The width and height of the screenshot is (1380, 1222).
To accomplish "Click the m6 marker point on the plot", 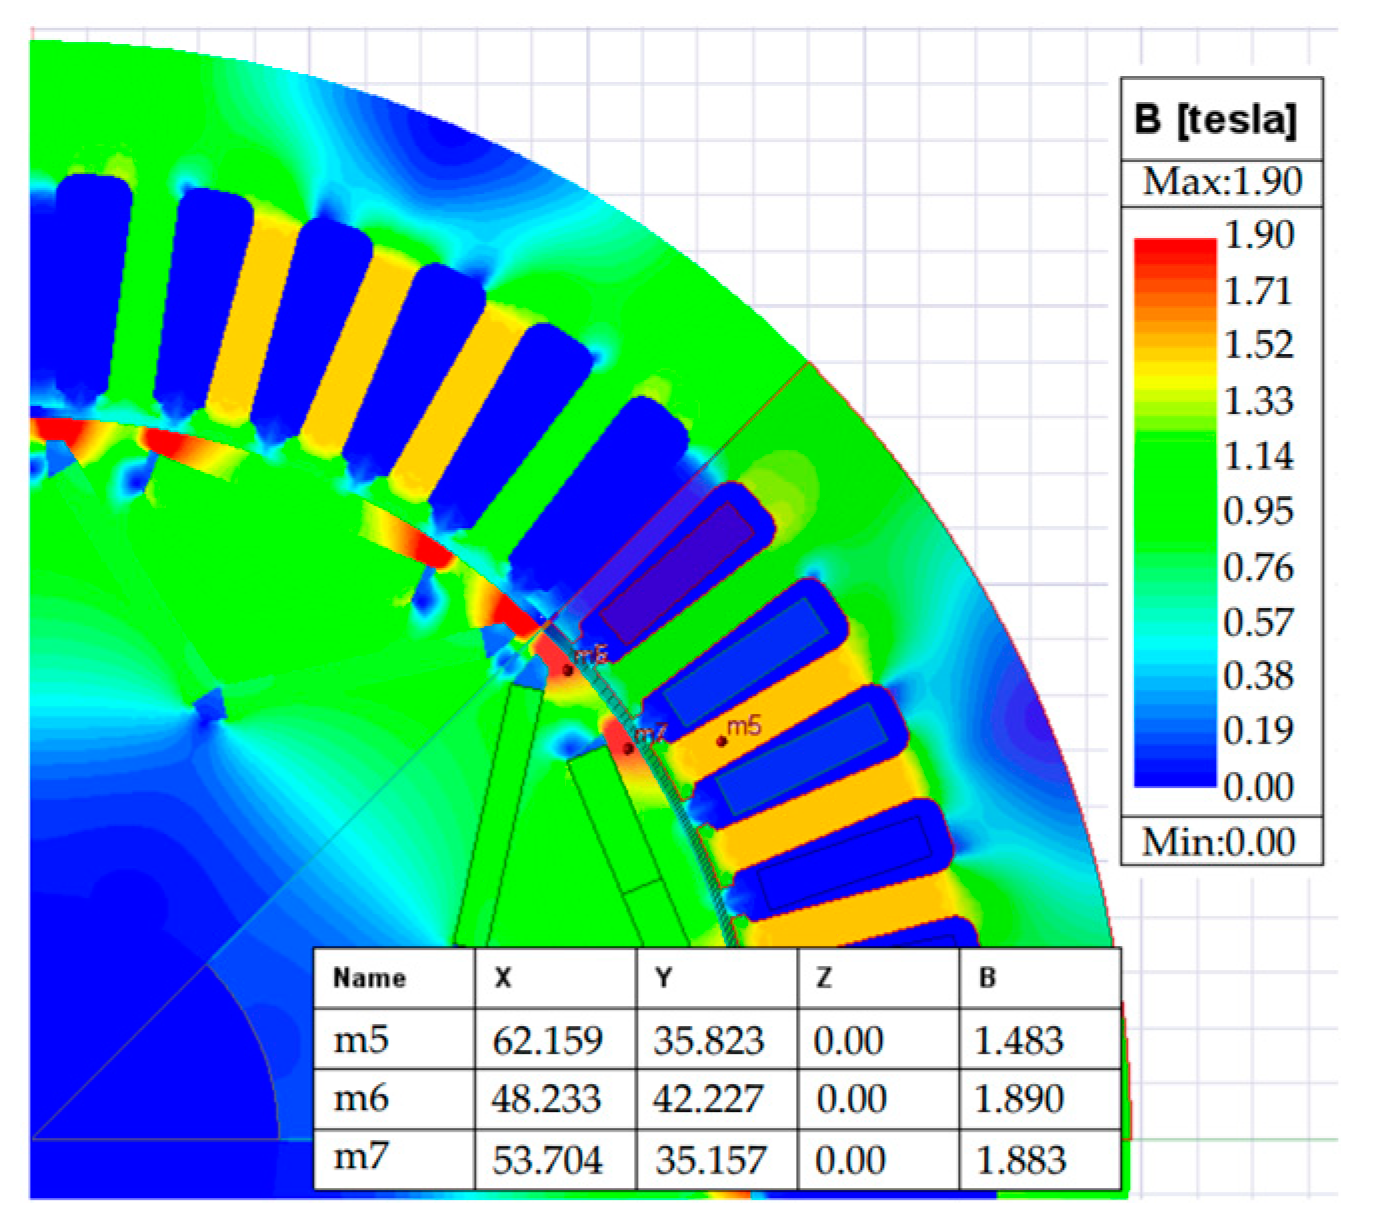I will [x=568, y=669].
